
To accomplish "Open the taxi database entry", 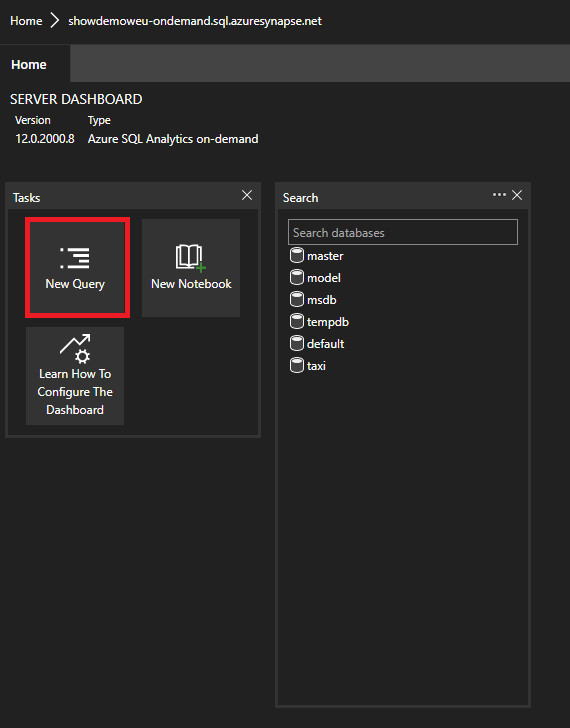I will 316,366.
